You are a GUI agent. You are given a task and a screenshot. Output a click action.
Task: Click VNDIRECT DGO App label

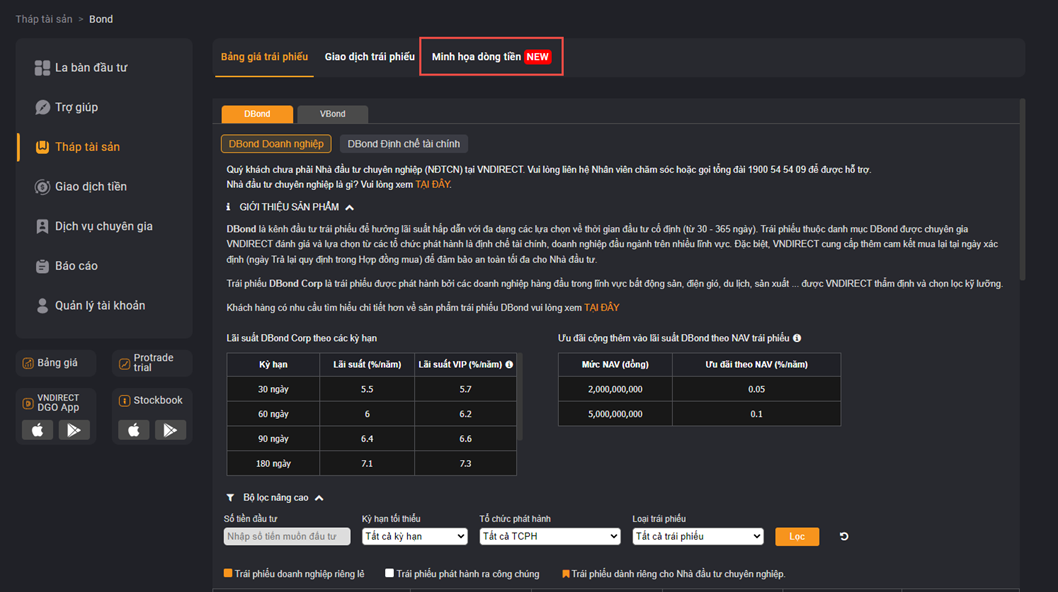[58, 402]
